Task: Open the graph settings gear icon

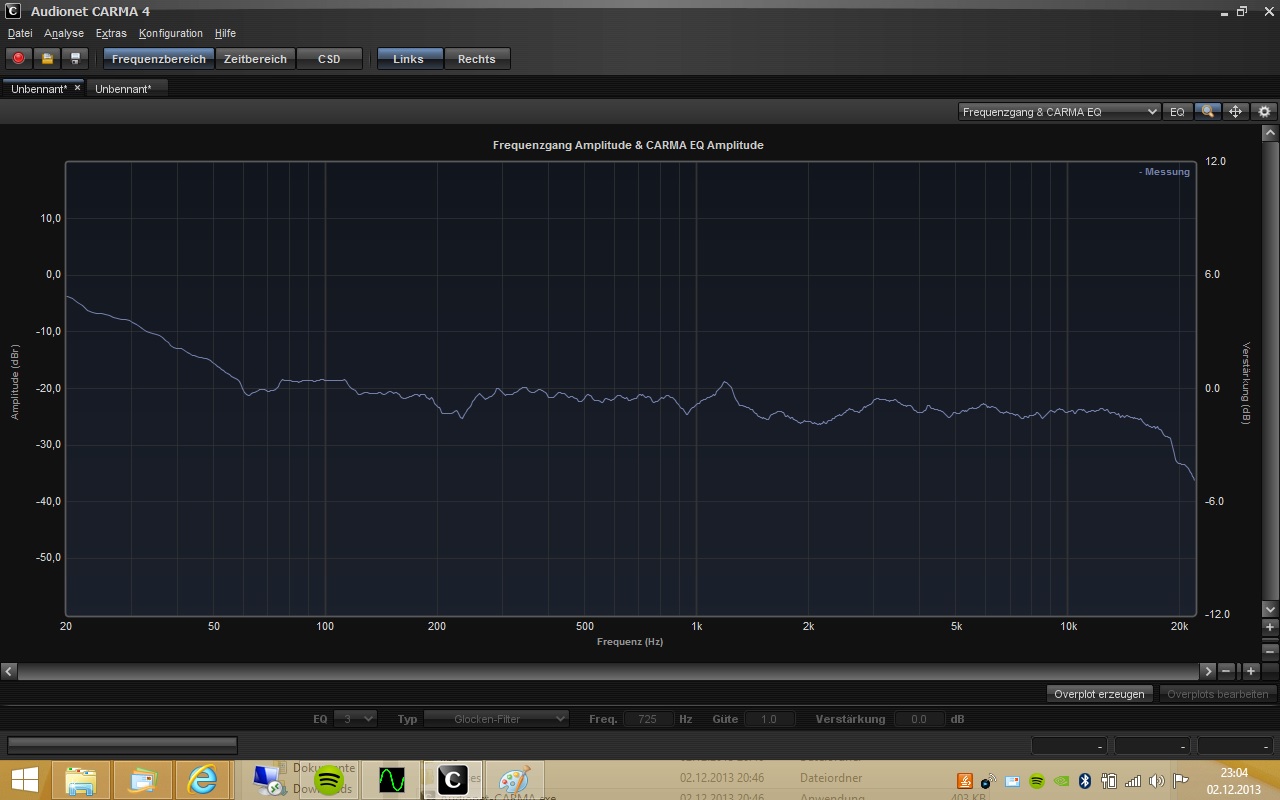Action: point(1264,112)
